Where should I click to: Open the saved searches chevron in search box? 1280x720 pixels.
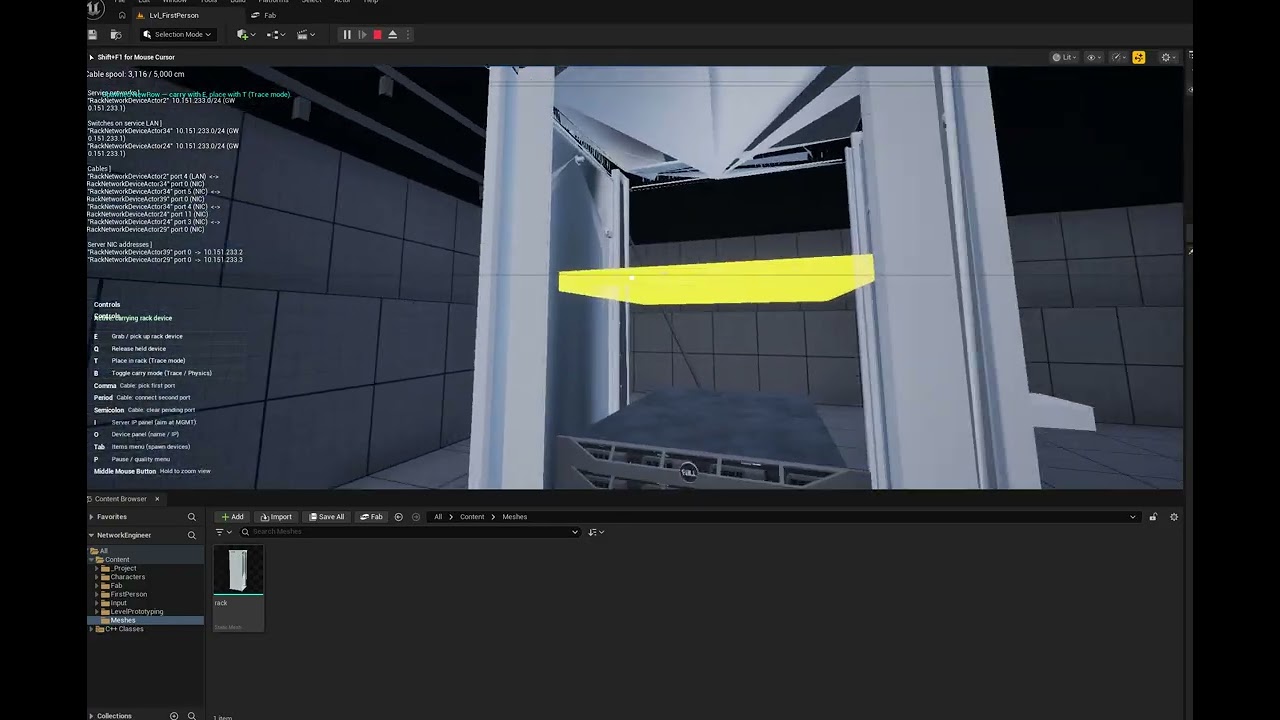(574, 532)
